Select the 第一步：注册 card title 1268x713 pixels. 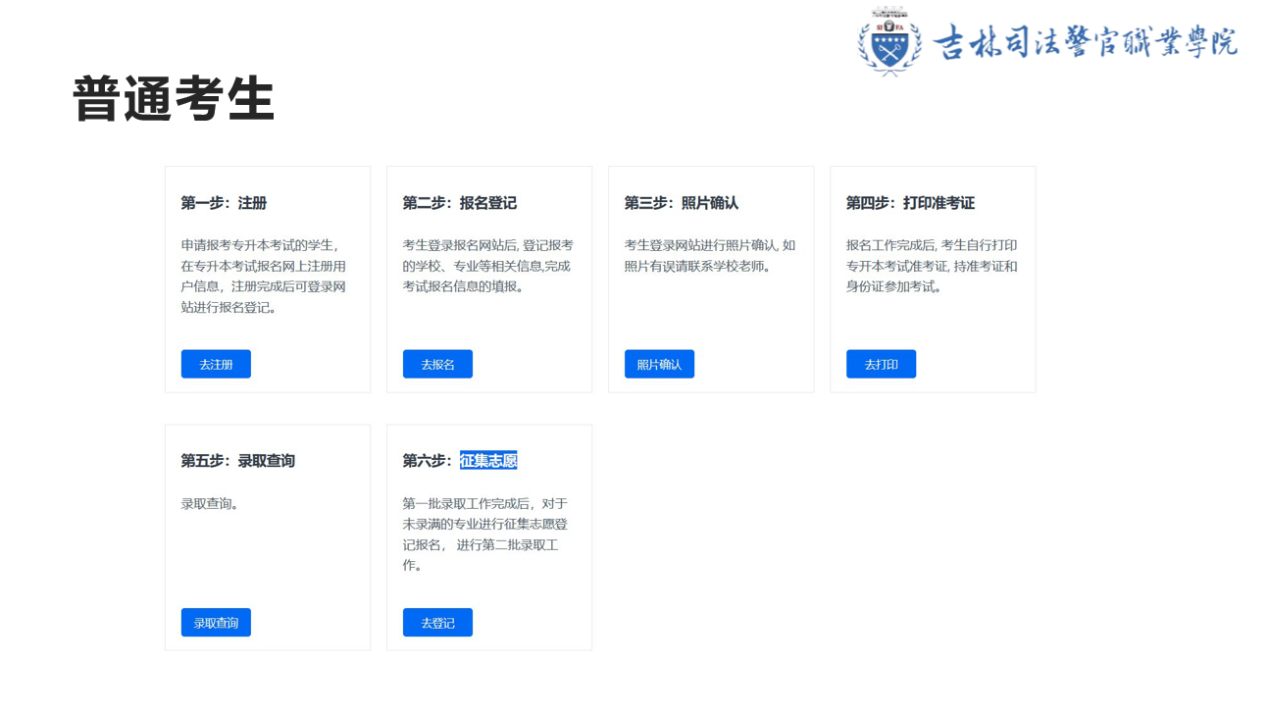click(x=224, y=203)
